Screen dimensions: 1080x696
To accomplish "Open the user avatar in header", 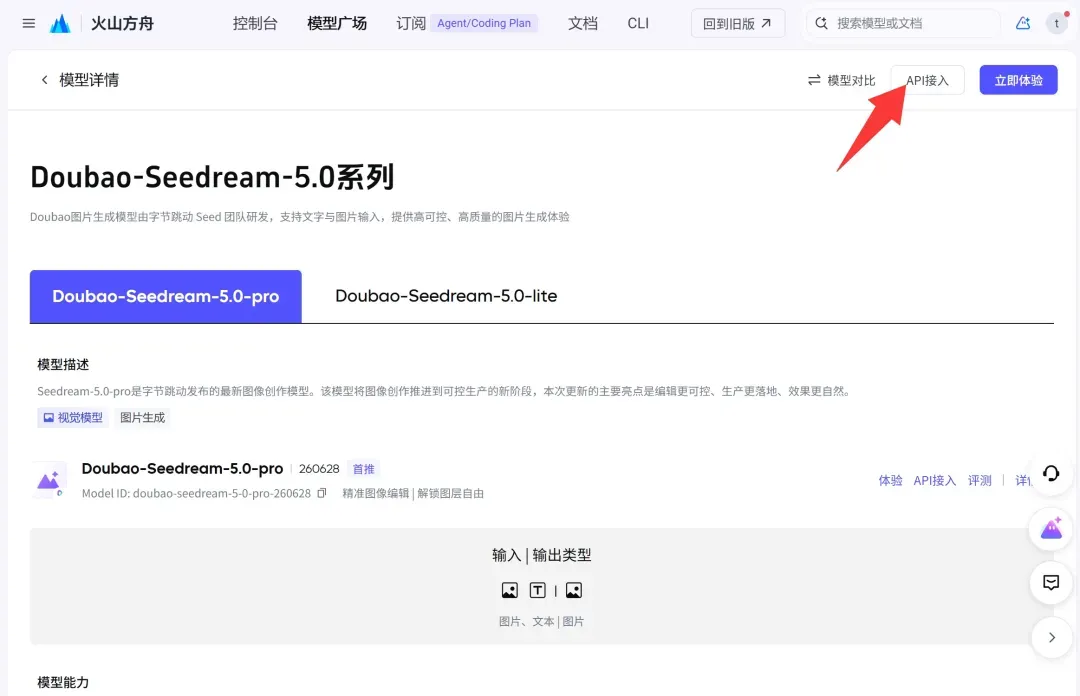I will tap(1056, 23).
